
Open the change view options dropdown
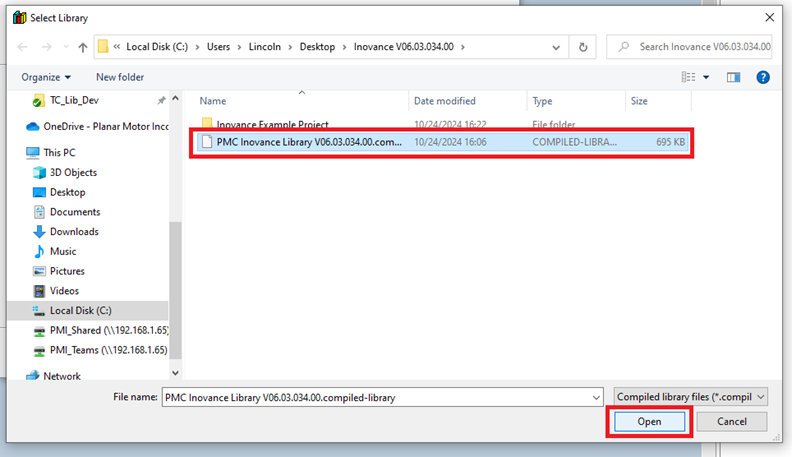[706, 77]
